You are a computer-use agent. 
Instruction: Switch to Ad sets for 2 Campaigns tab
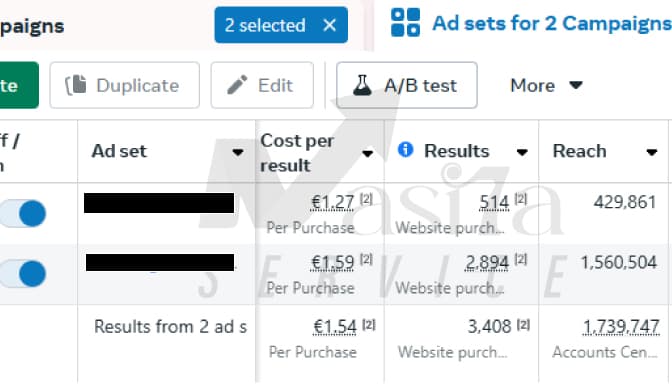point(531,24)
